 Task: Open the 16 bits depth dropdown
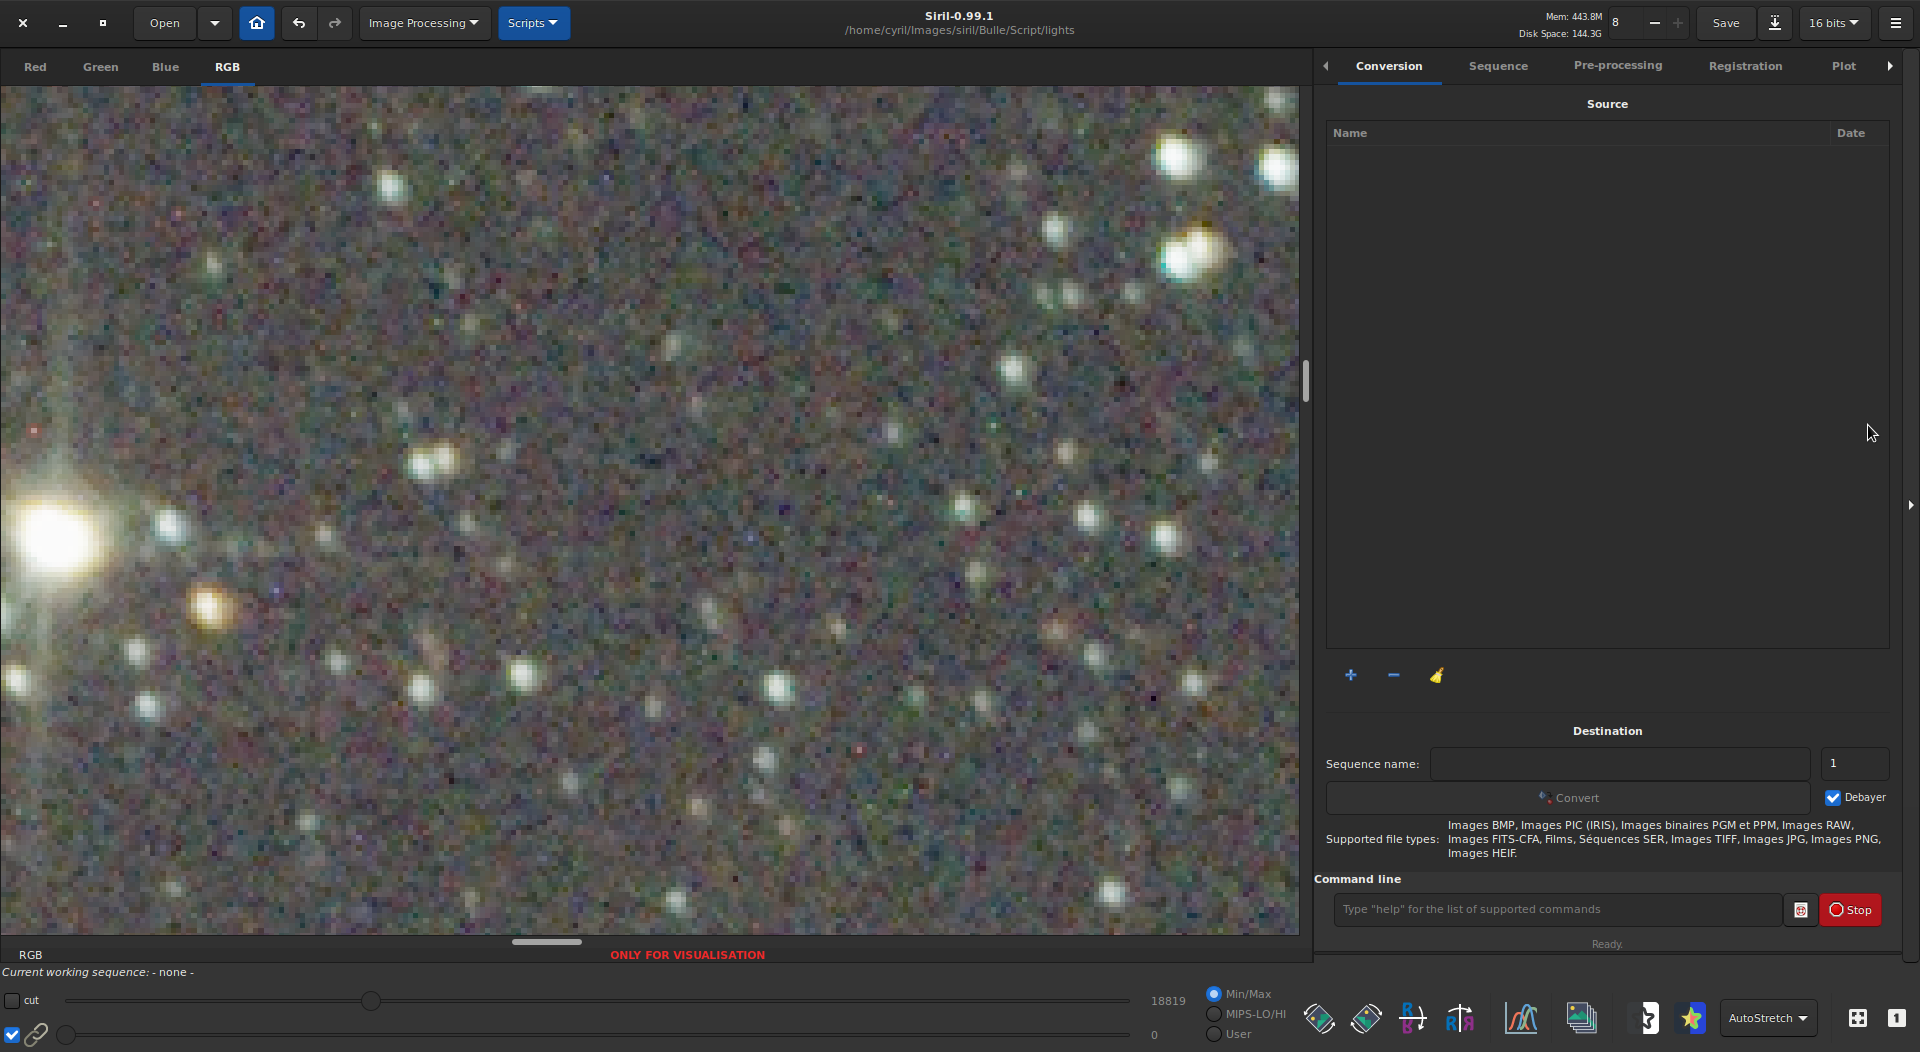1834,23
